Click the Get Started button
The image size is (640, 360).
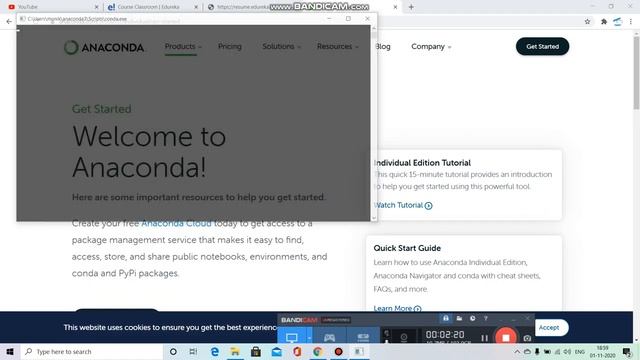(x=542, y=47)
